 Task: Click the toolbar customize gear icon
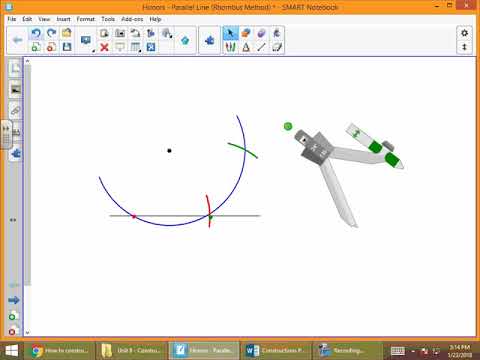click(x=464, y=33)
